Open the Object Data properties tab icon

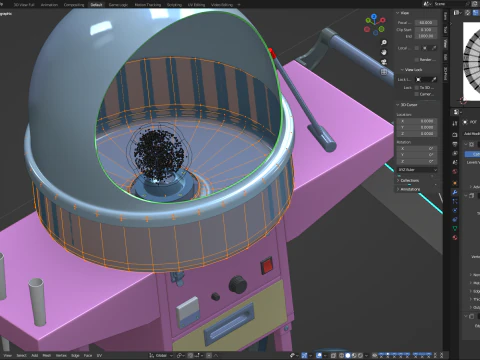coord(455,228)
